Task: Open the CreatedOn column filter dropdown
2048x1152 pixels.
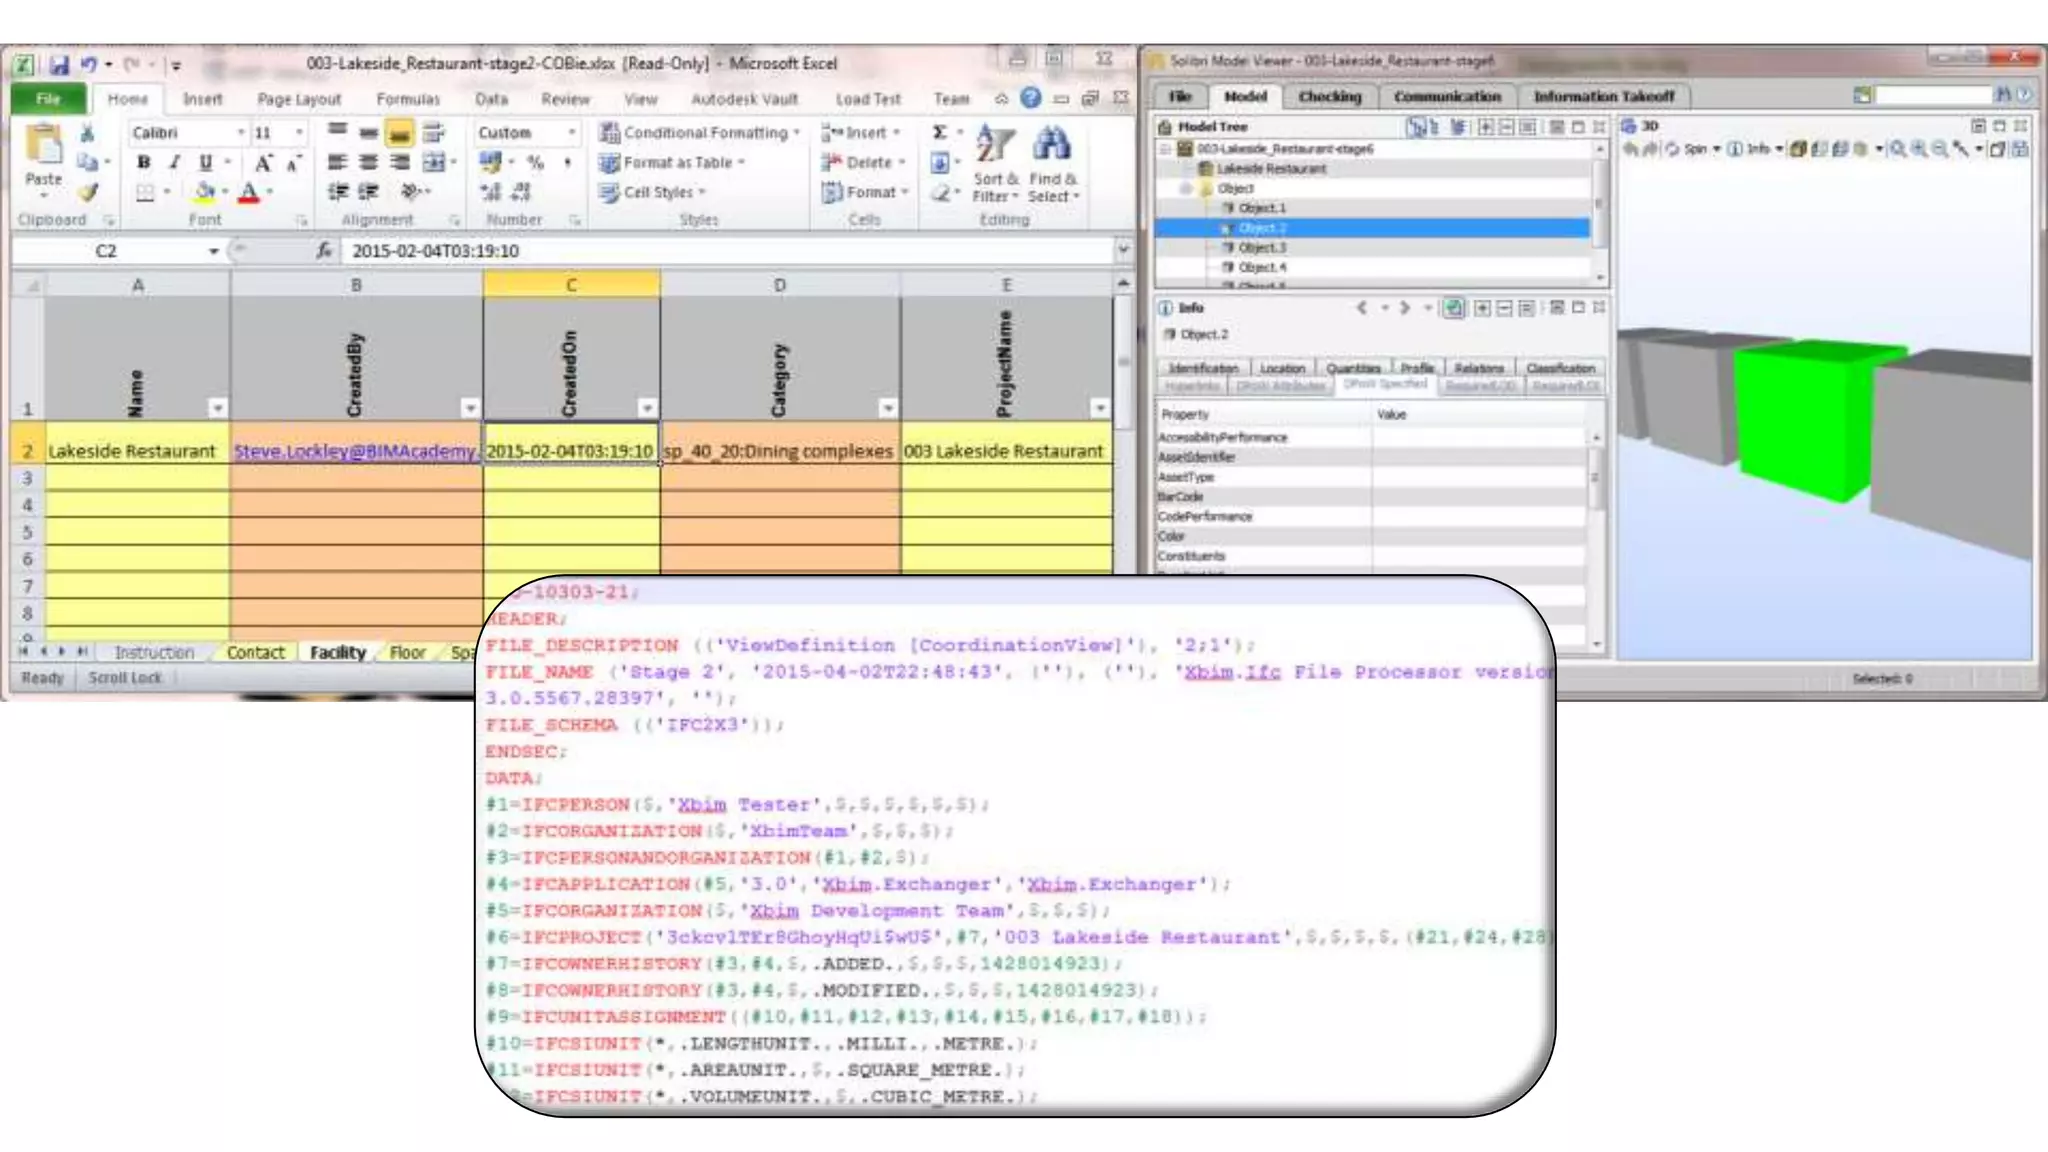Action: click(x=647, y=408)
